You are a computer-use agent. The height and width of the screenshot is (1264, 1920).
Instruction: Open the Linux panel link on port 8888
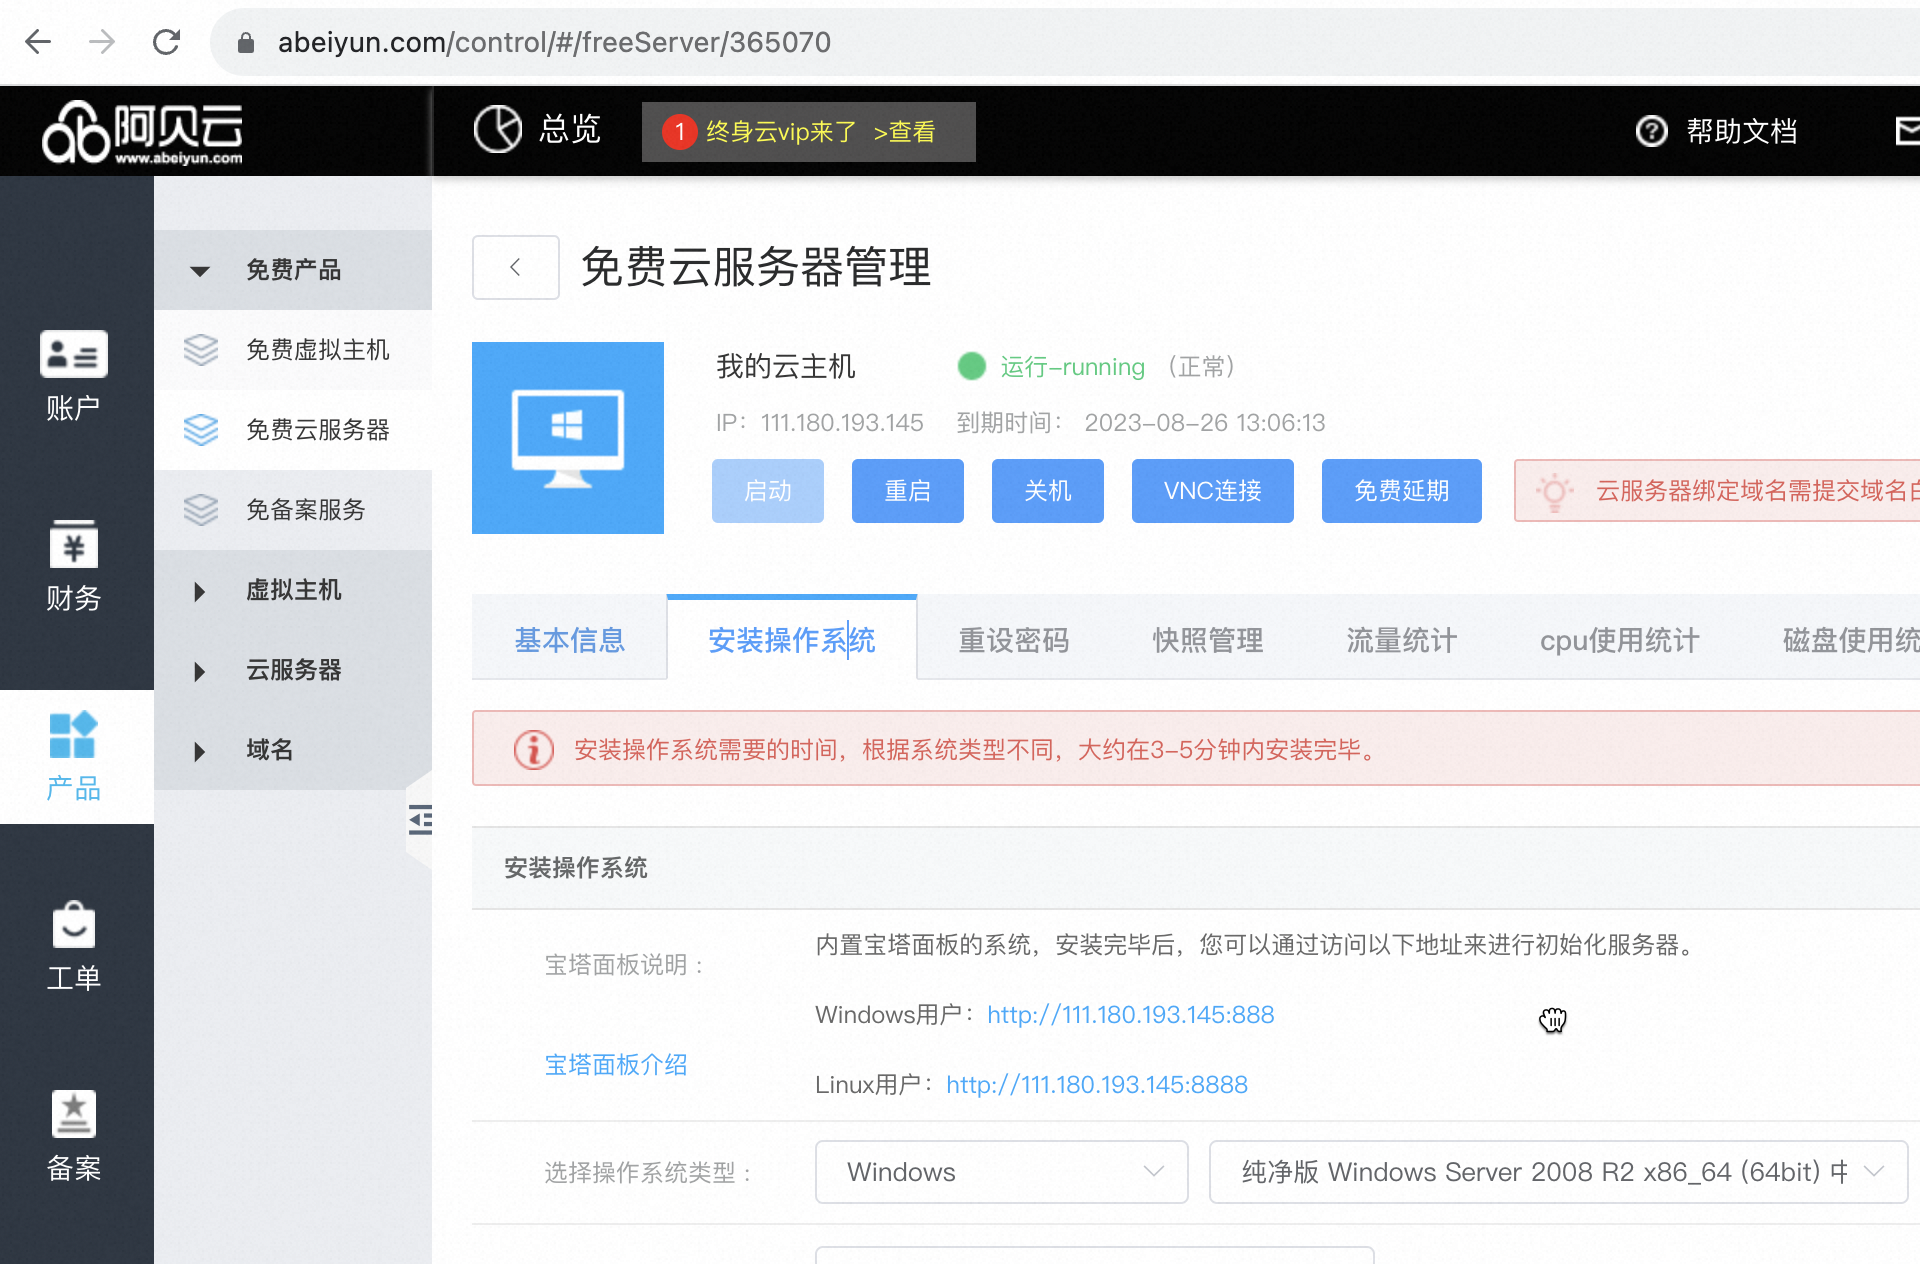coord(1096,1085)
